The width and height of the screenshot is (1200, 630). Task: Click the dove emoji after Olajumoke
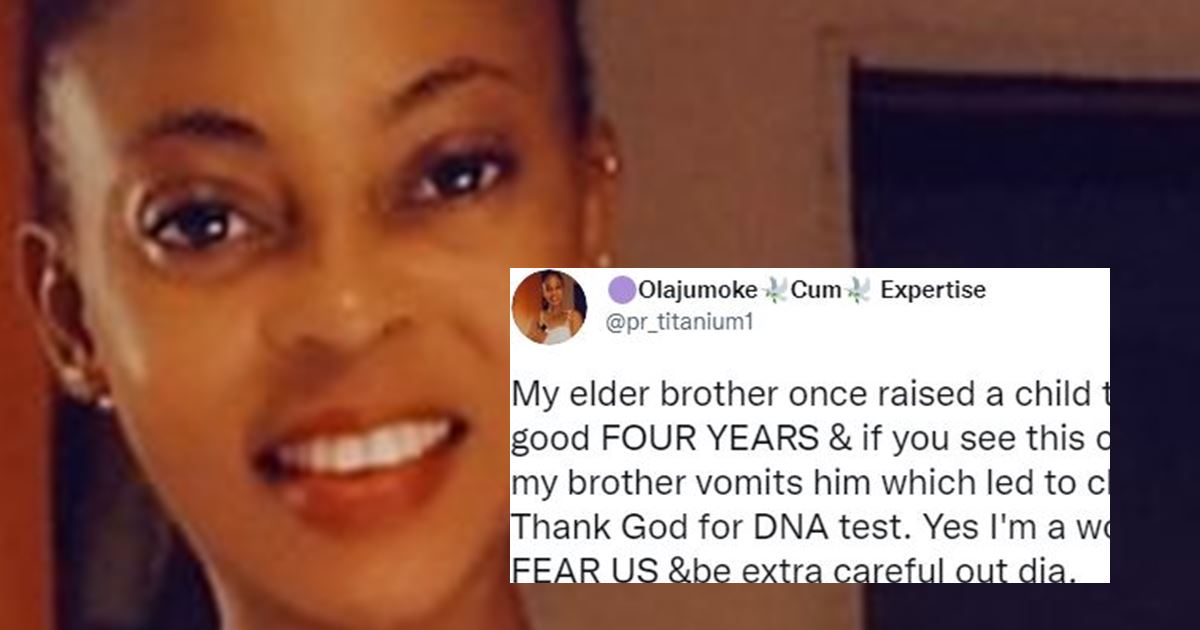775,291
